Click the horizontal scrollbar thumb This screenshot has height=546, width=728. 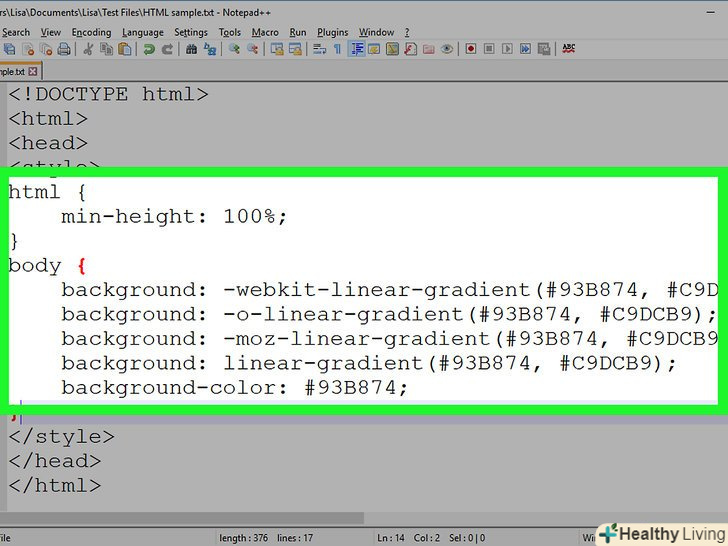pos(182,518)
